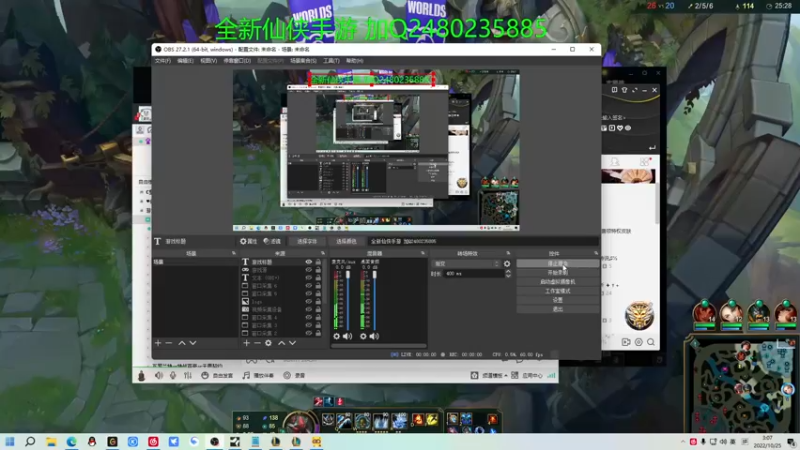Image resolution: width=800 pixels, height=450 pixels.
Task: Open the 视图(V) menu in OBS
Action: 209,61
